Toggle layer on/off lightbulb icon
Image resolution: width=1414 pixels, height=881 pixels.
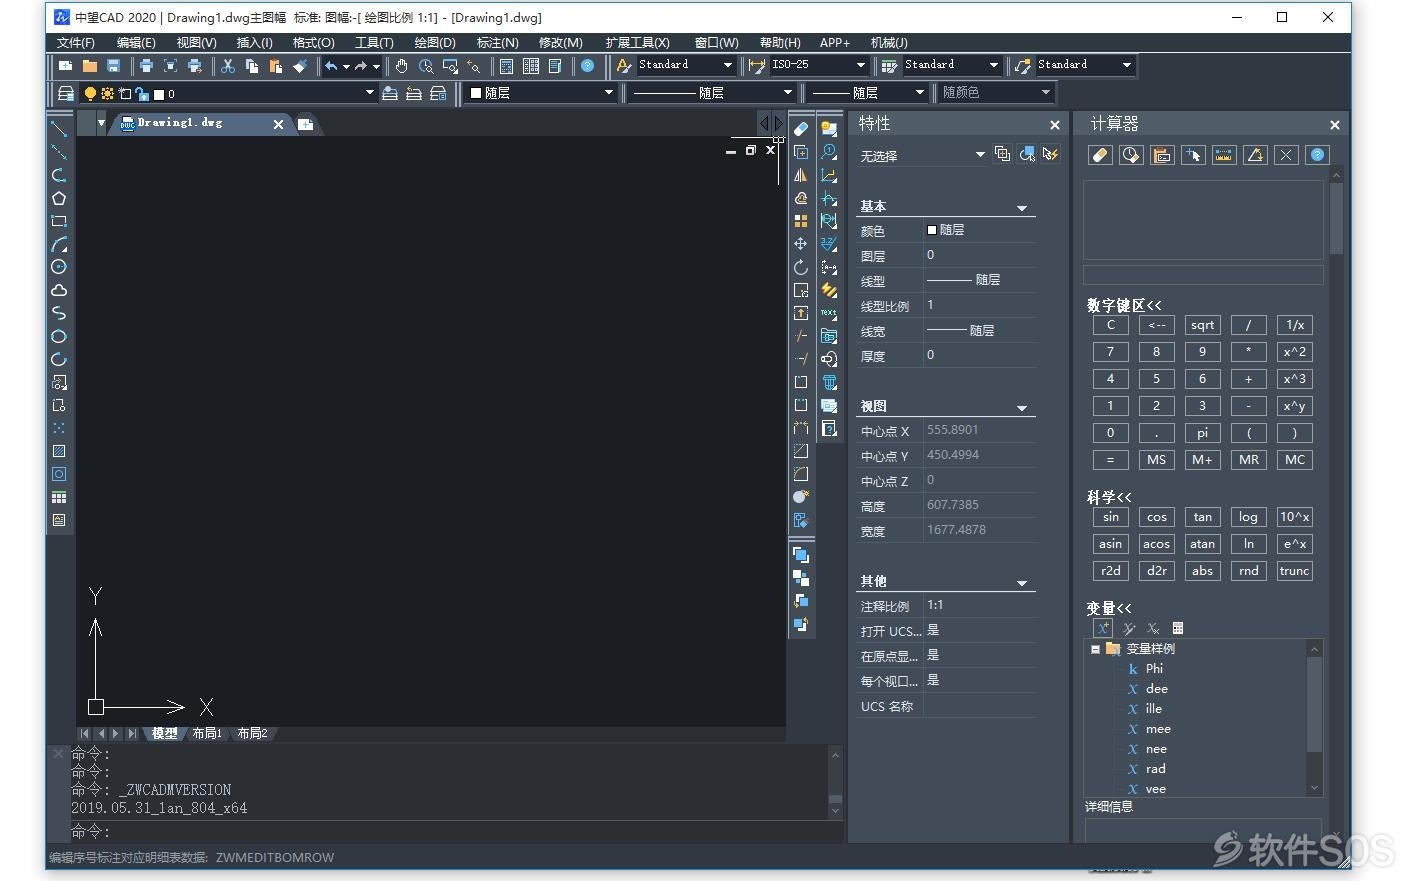coord(90,93)
